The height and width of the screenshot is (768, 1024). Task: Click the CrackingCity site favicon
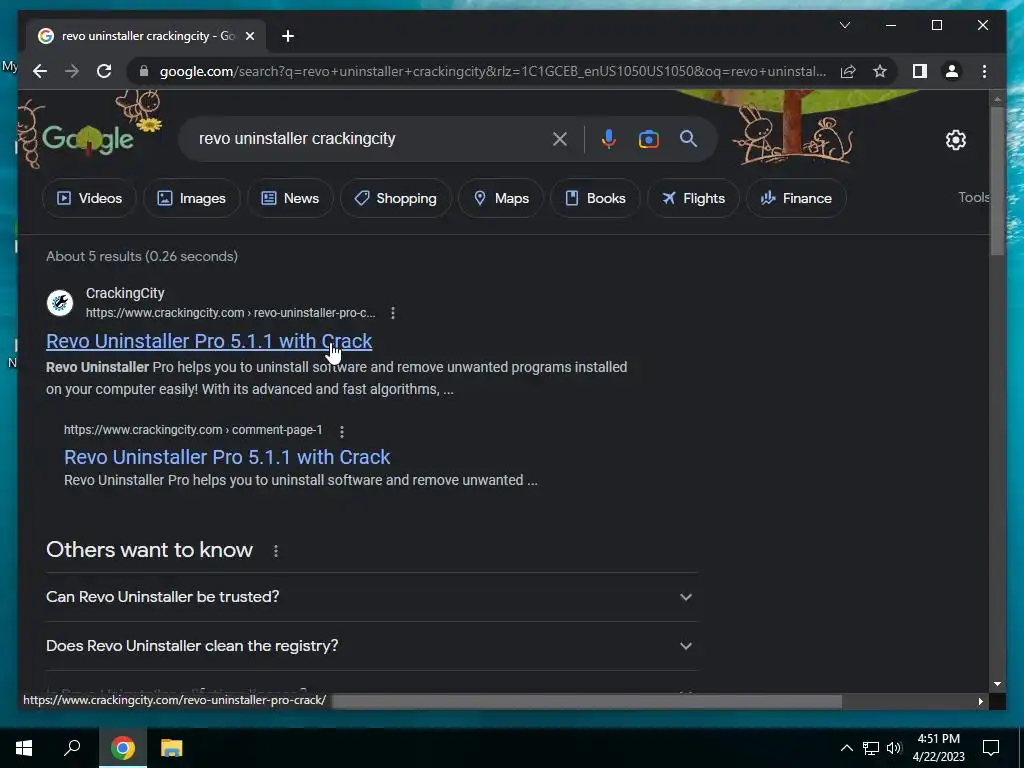pos(60,302)
